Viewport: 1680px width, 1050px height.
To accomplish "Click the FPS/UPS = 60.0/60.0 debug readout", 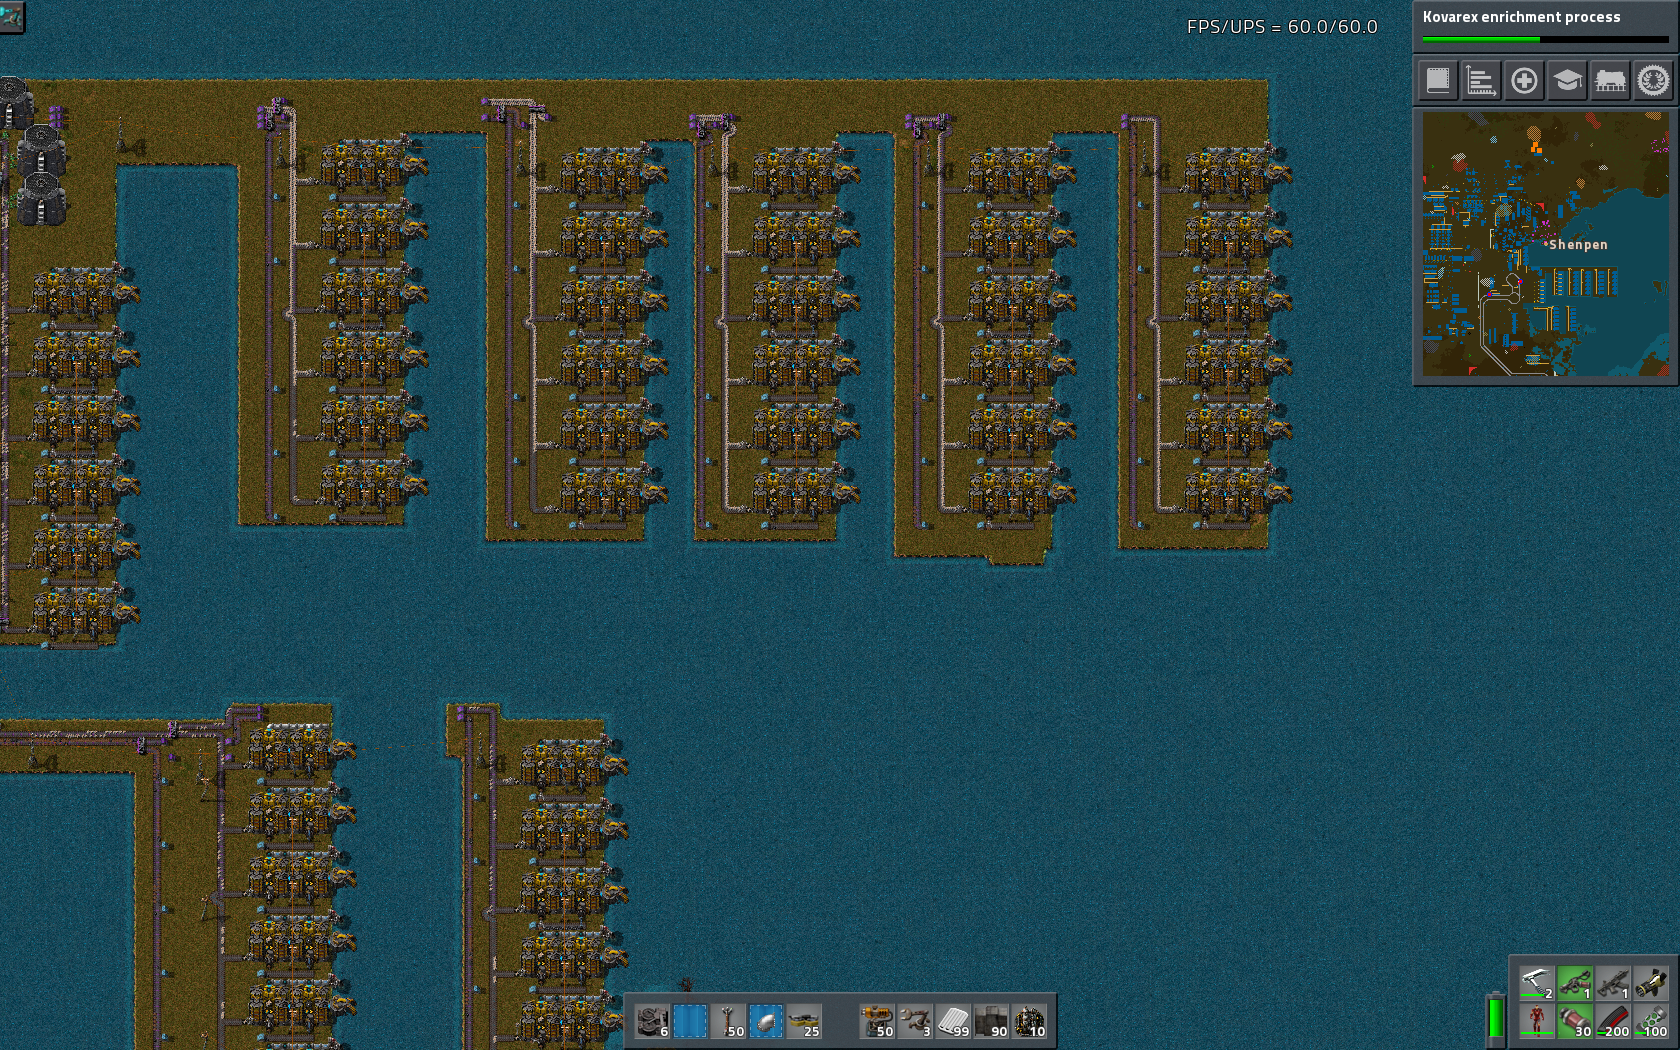I will pos(1282,27).
